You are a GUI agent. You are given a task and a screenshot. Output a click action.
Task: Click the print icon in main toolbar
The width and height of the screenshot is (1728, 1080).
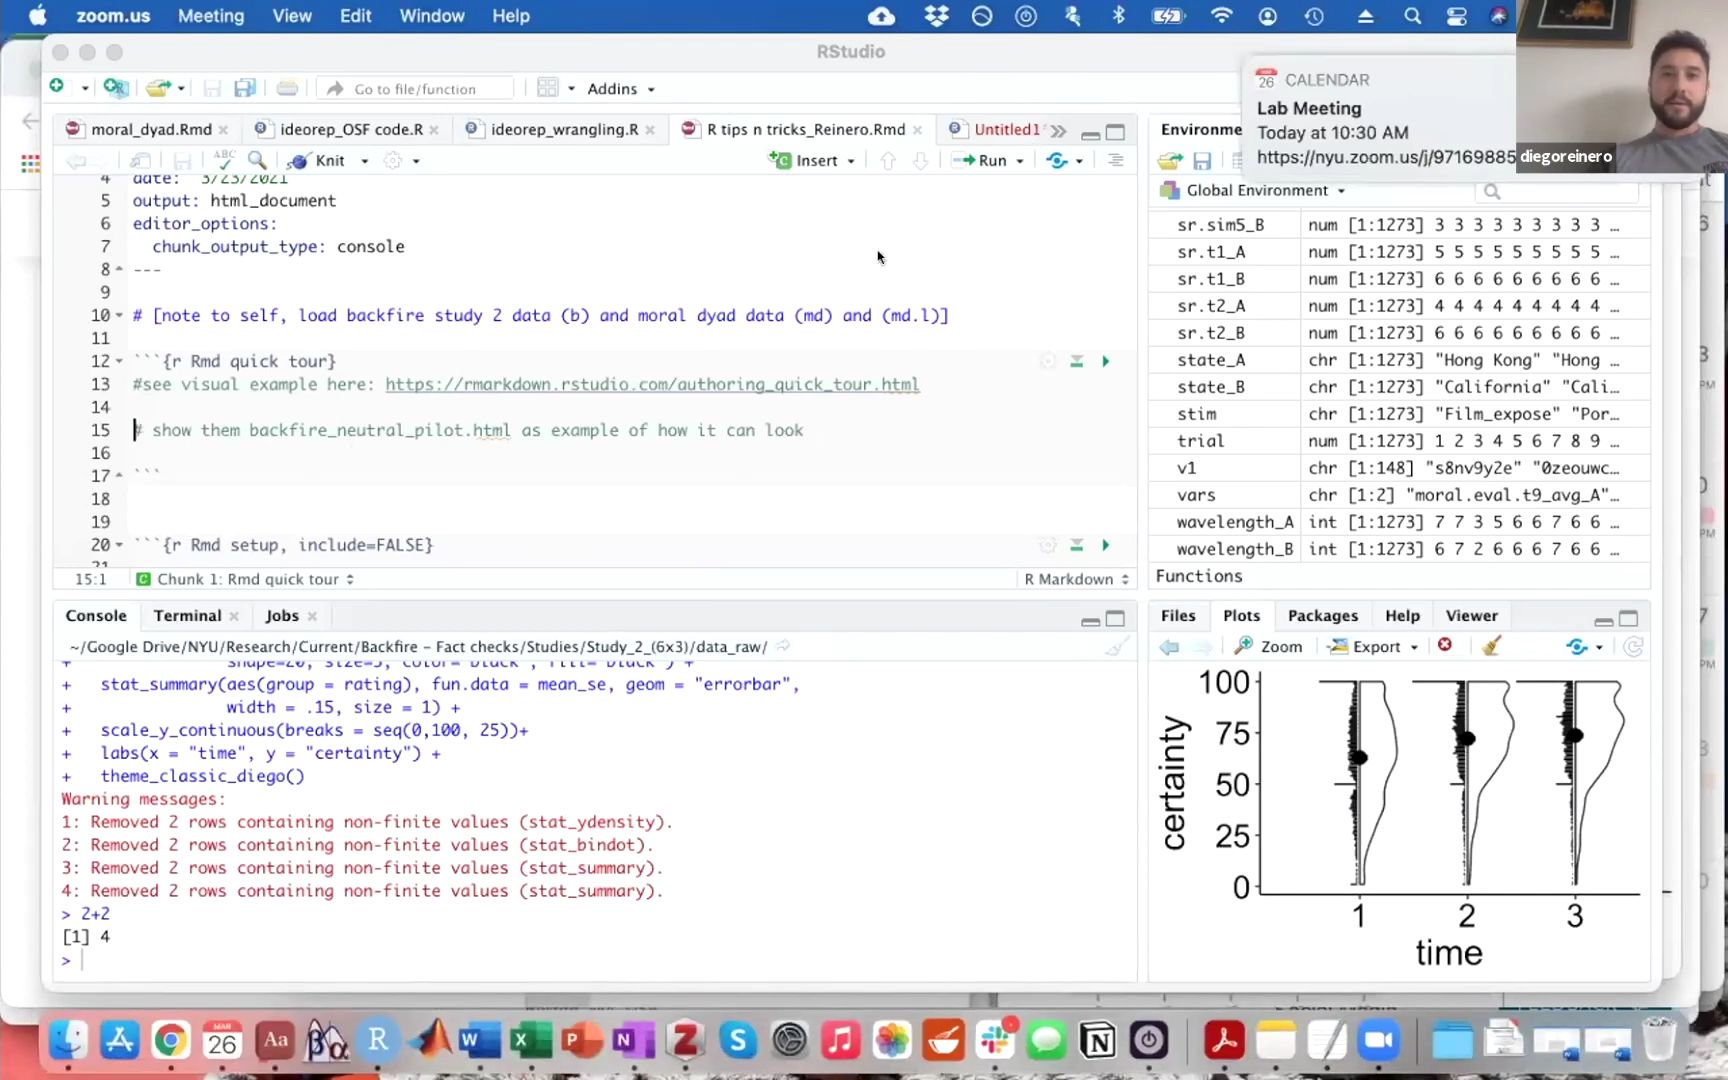(x=287, y=88)
